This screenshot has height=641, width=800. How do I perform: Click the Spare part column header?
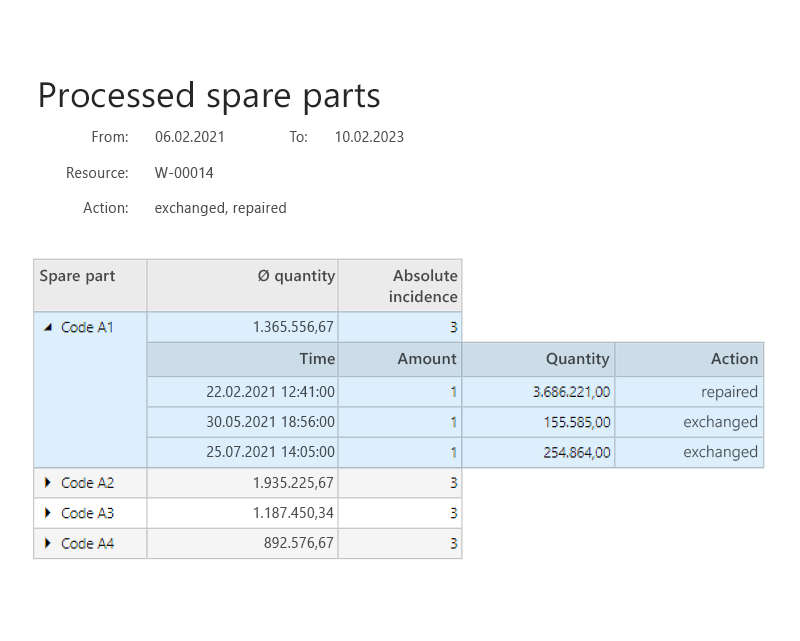pyautogui.click(x=77, y=276)
